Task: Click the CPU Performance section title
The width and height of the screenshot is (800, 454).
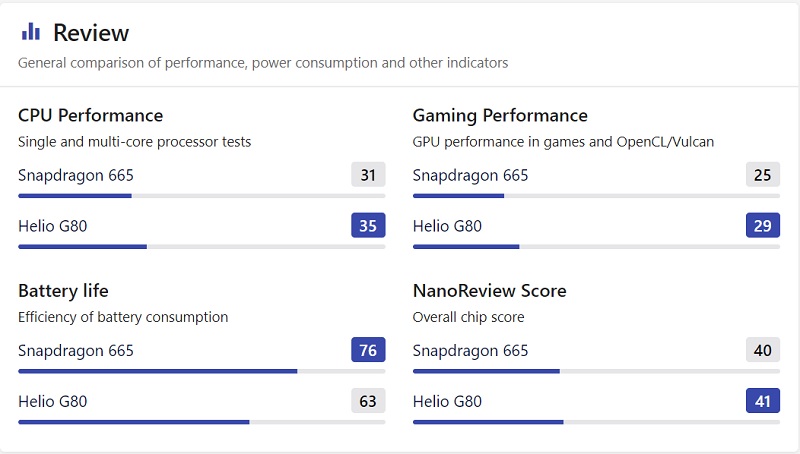Action: (90, 115)
